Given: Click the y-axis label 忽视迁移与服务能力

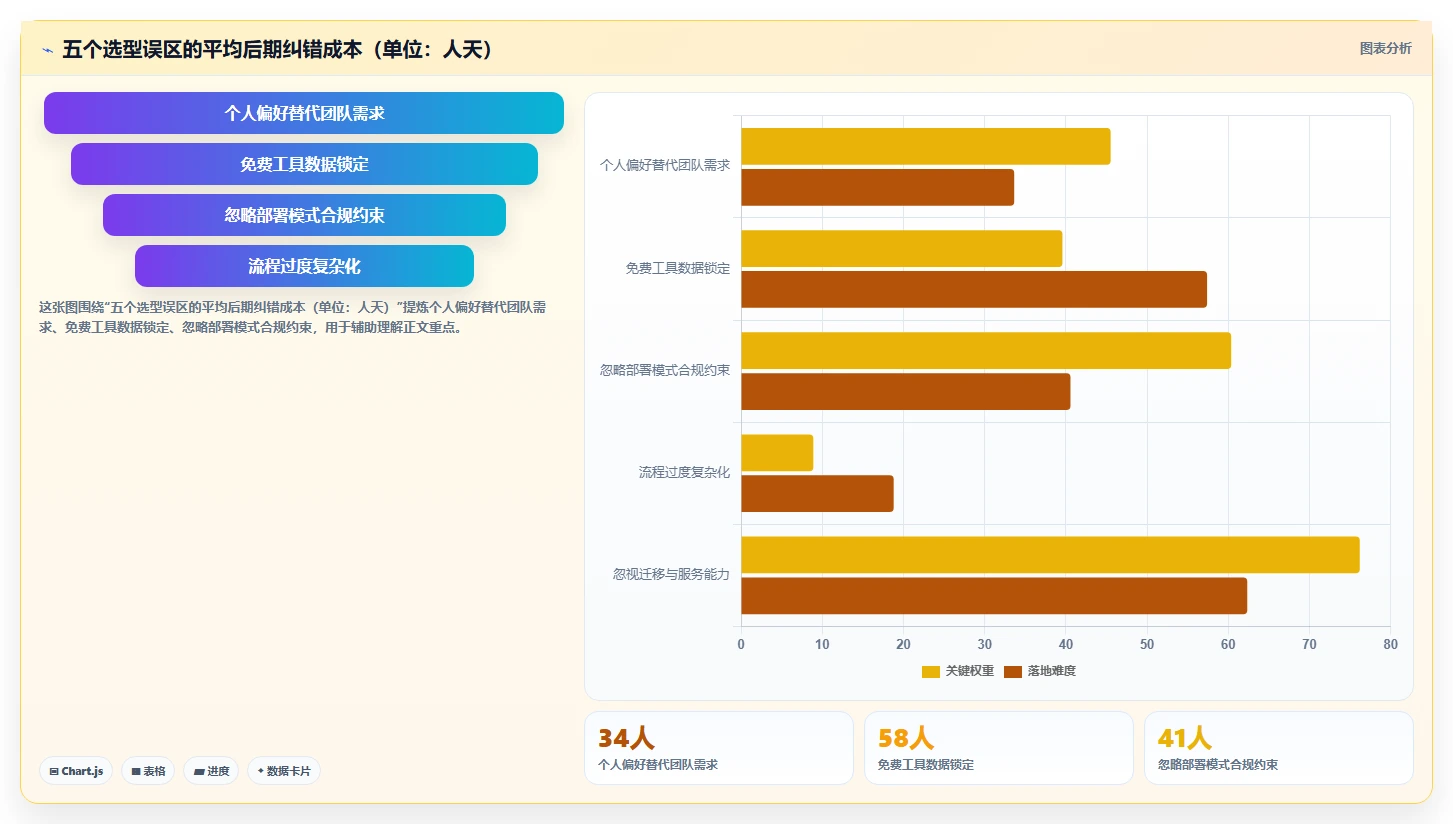Looking at the screenshot, I should pyautogui.click(x=671, y=574).
